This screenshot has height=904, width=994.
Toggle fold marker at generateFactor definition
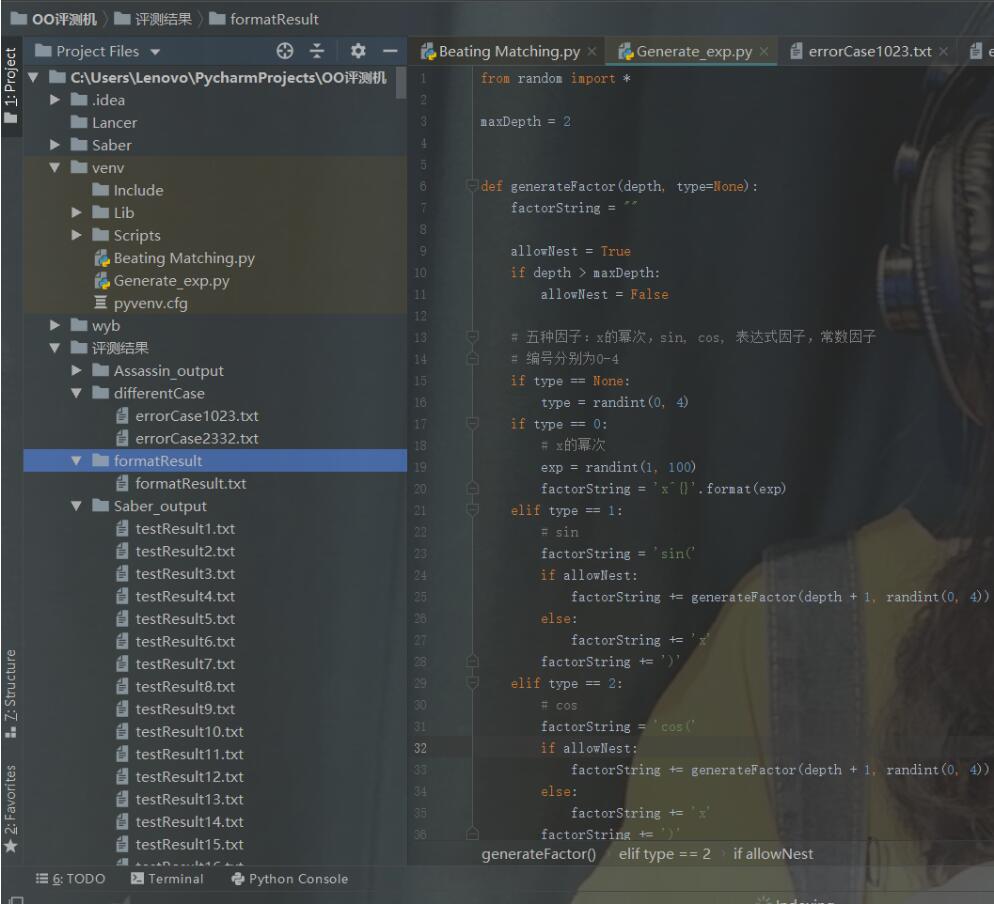coord(472,187)
